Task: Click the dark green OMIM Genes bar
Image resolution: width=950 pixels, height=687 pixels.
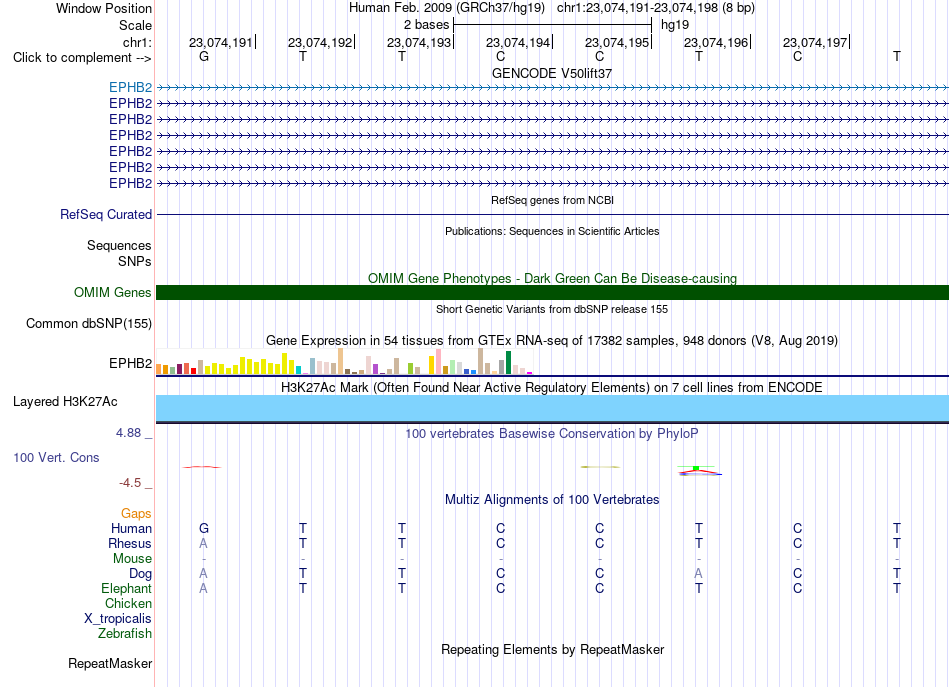Action: [x=552, y=293]
